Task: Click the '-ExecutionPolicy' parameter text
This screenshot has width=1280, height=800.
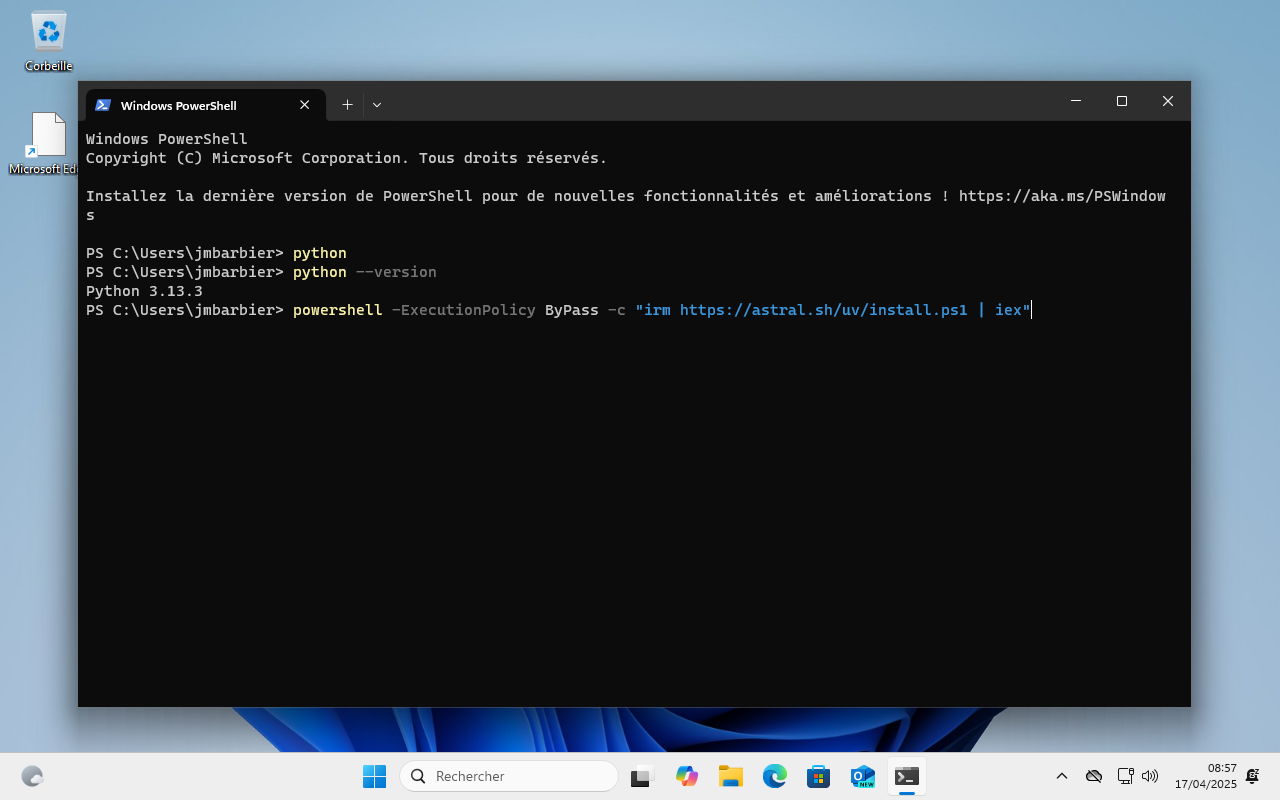Action: [x=464, y=310]
